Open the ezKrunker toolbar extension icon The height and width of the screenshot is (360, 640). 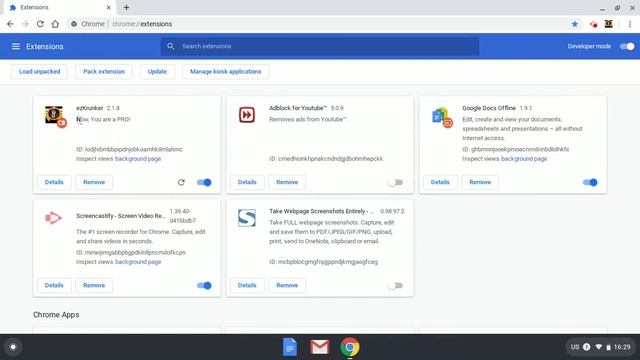click(x=609, y=24)
